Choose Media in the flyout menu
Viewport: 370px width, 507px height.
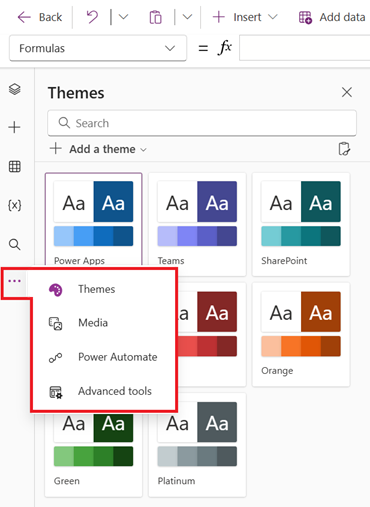pos(104,323)
